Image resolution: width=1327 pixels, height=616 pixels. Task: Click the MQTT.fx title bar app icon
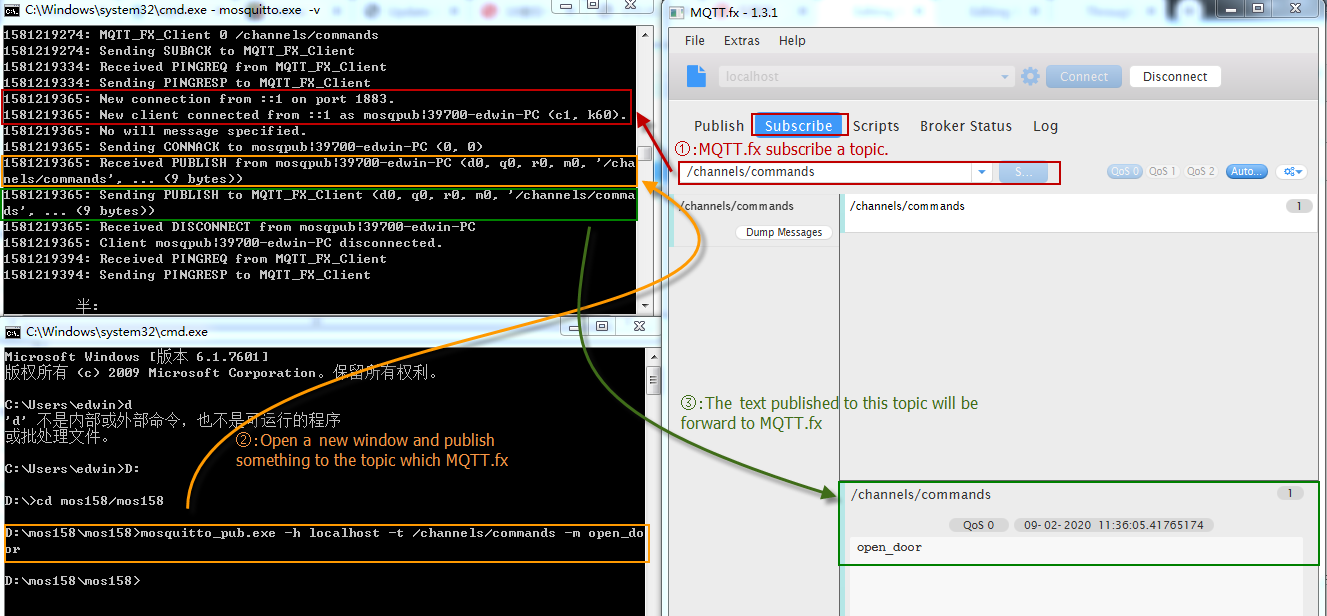pyautogui.click(x=676, y=12)
